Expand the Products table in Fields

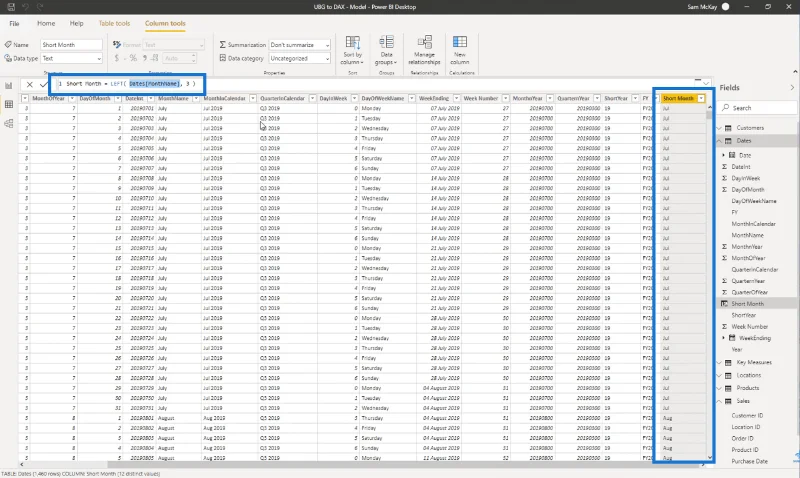[x=719, y=388]
